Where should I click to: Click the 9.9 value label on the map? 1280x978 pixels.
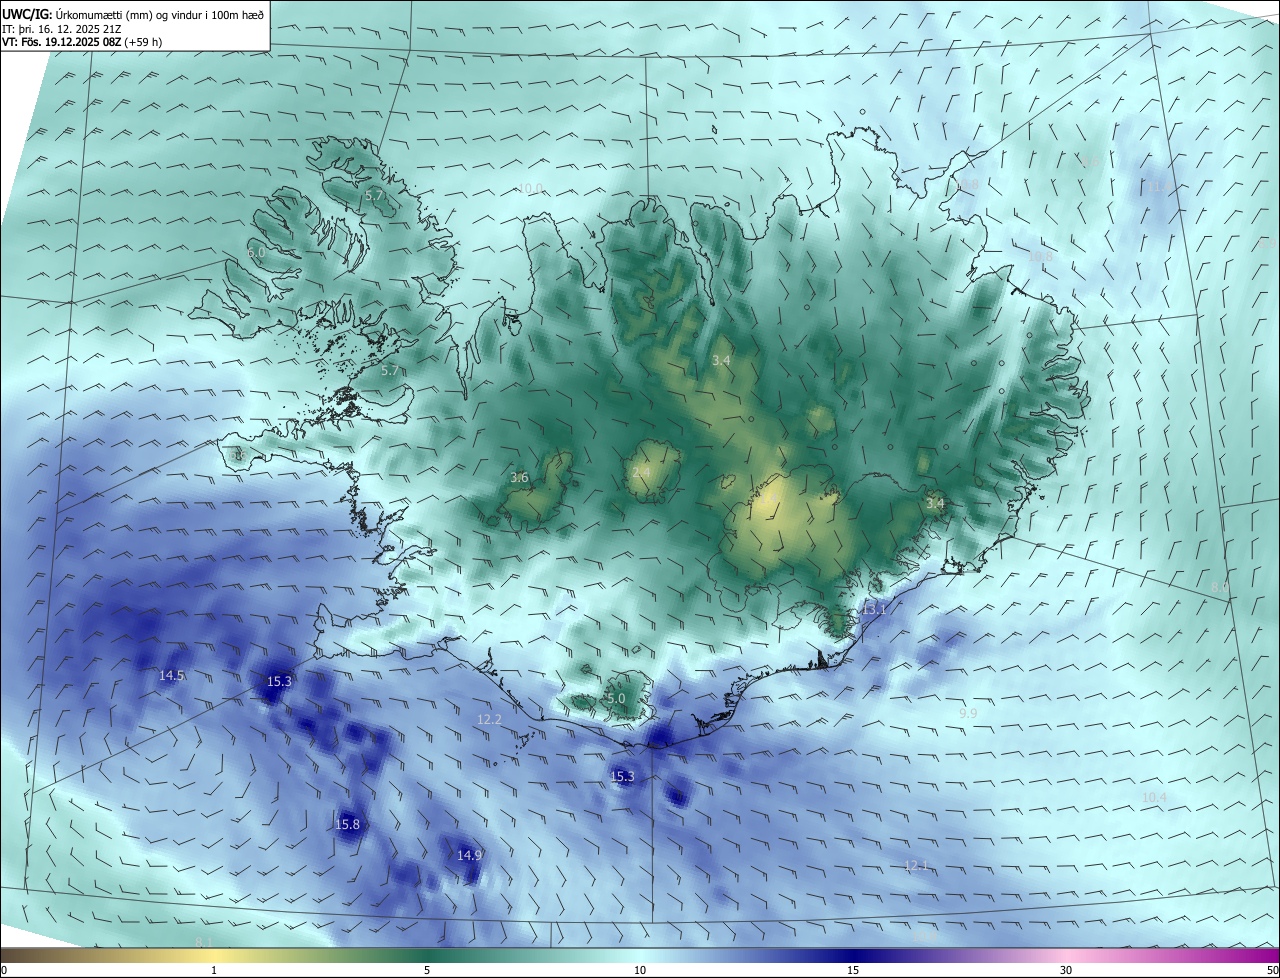(x=968, y=713)
